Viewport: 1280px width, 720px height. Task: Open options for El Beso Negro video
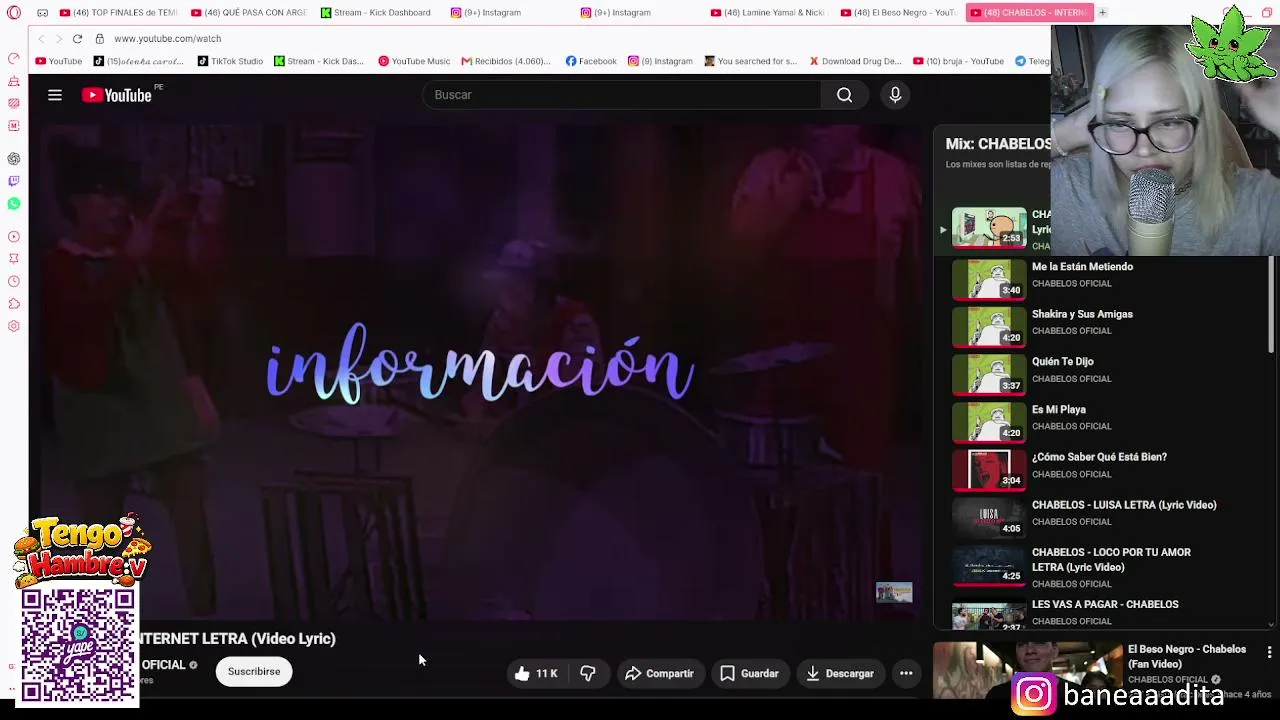pyautogui.click(x=1269, y=652)
